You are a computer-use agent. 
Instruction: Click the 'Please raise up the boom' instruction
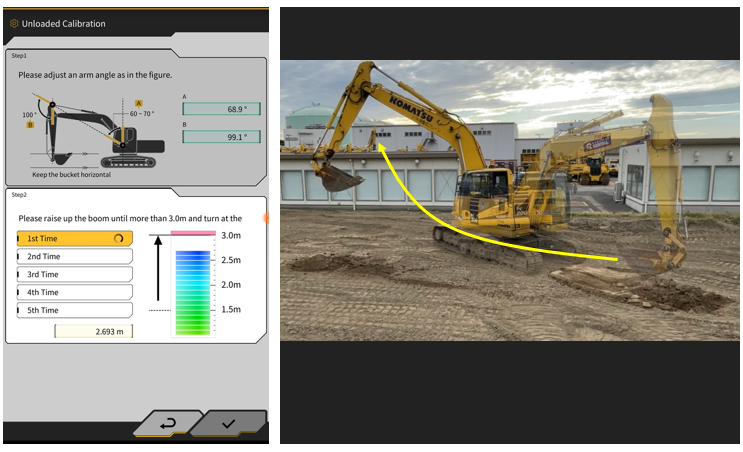pos(130,218)
